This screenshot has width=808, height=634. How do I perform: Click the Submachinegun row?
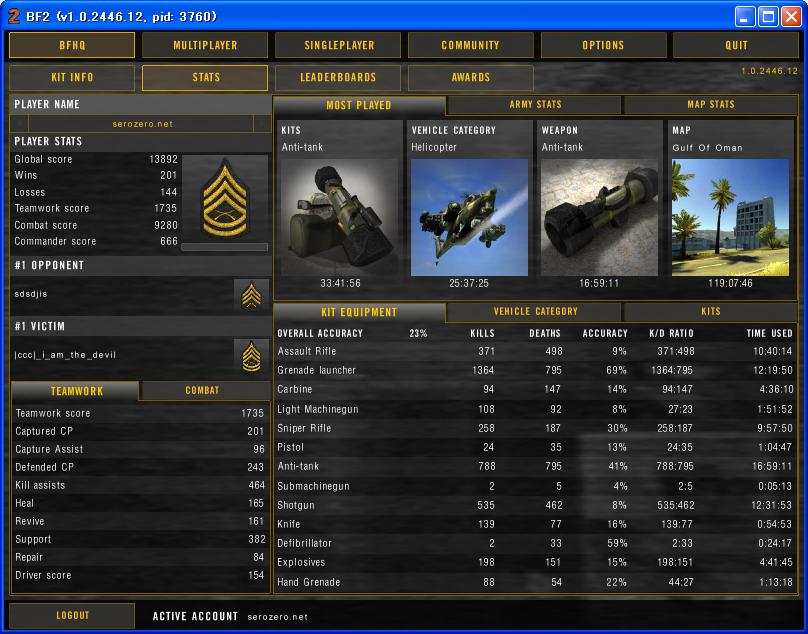[x=535, y=486]
